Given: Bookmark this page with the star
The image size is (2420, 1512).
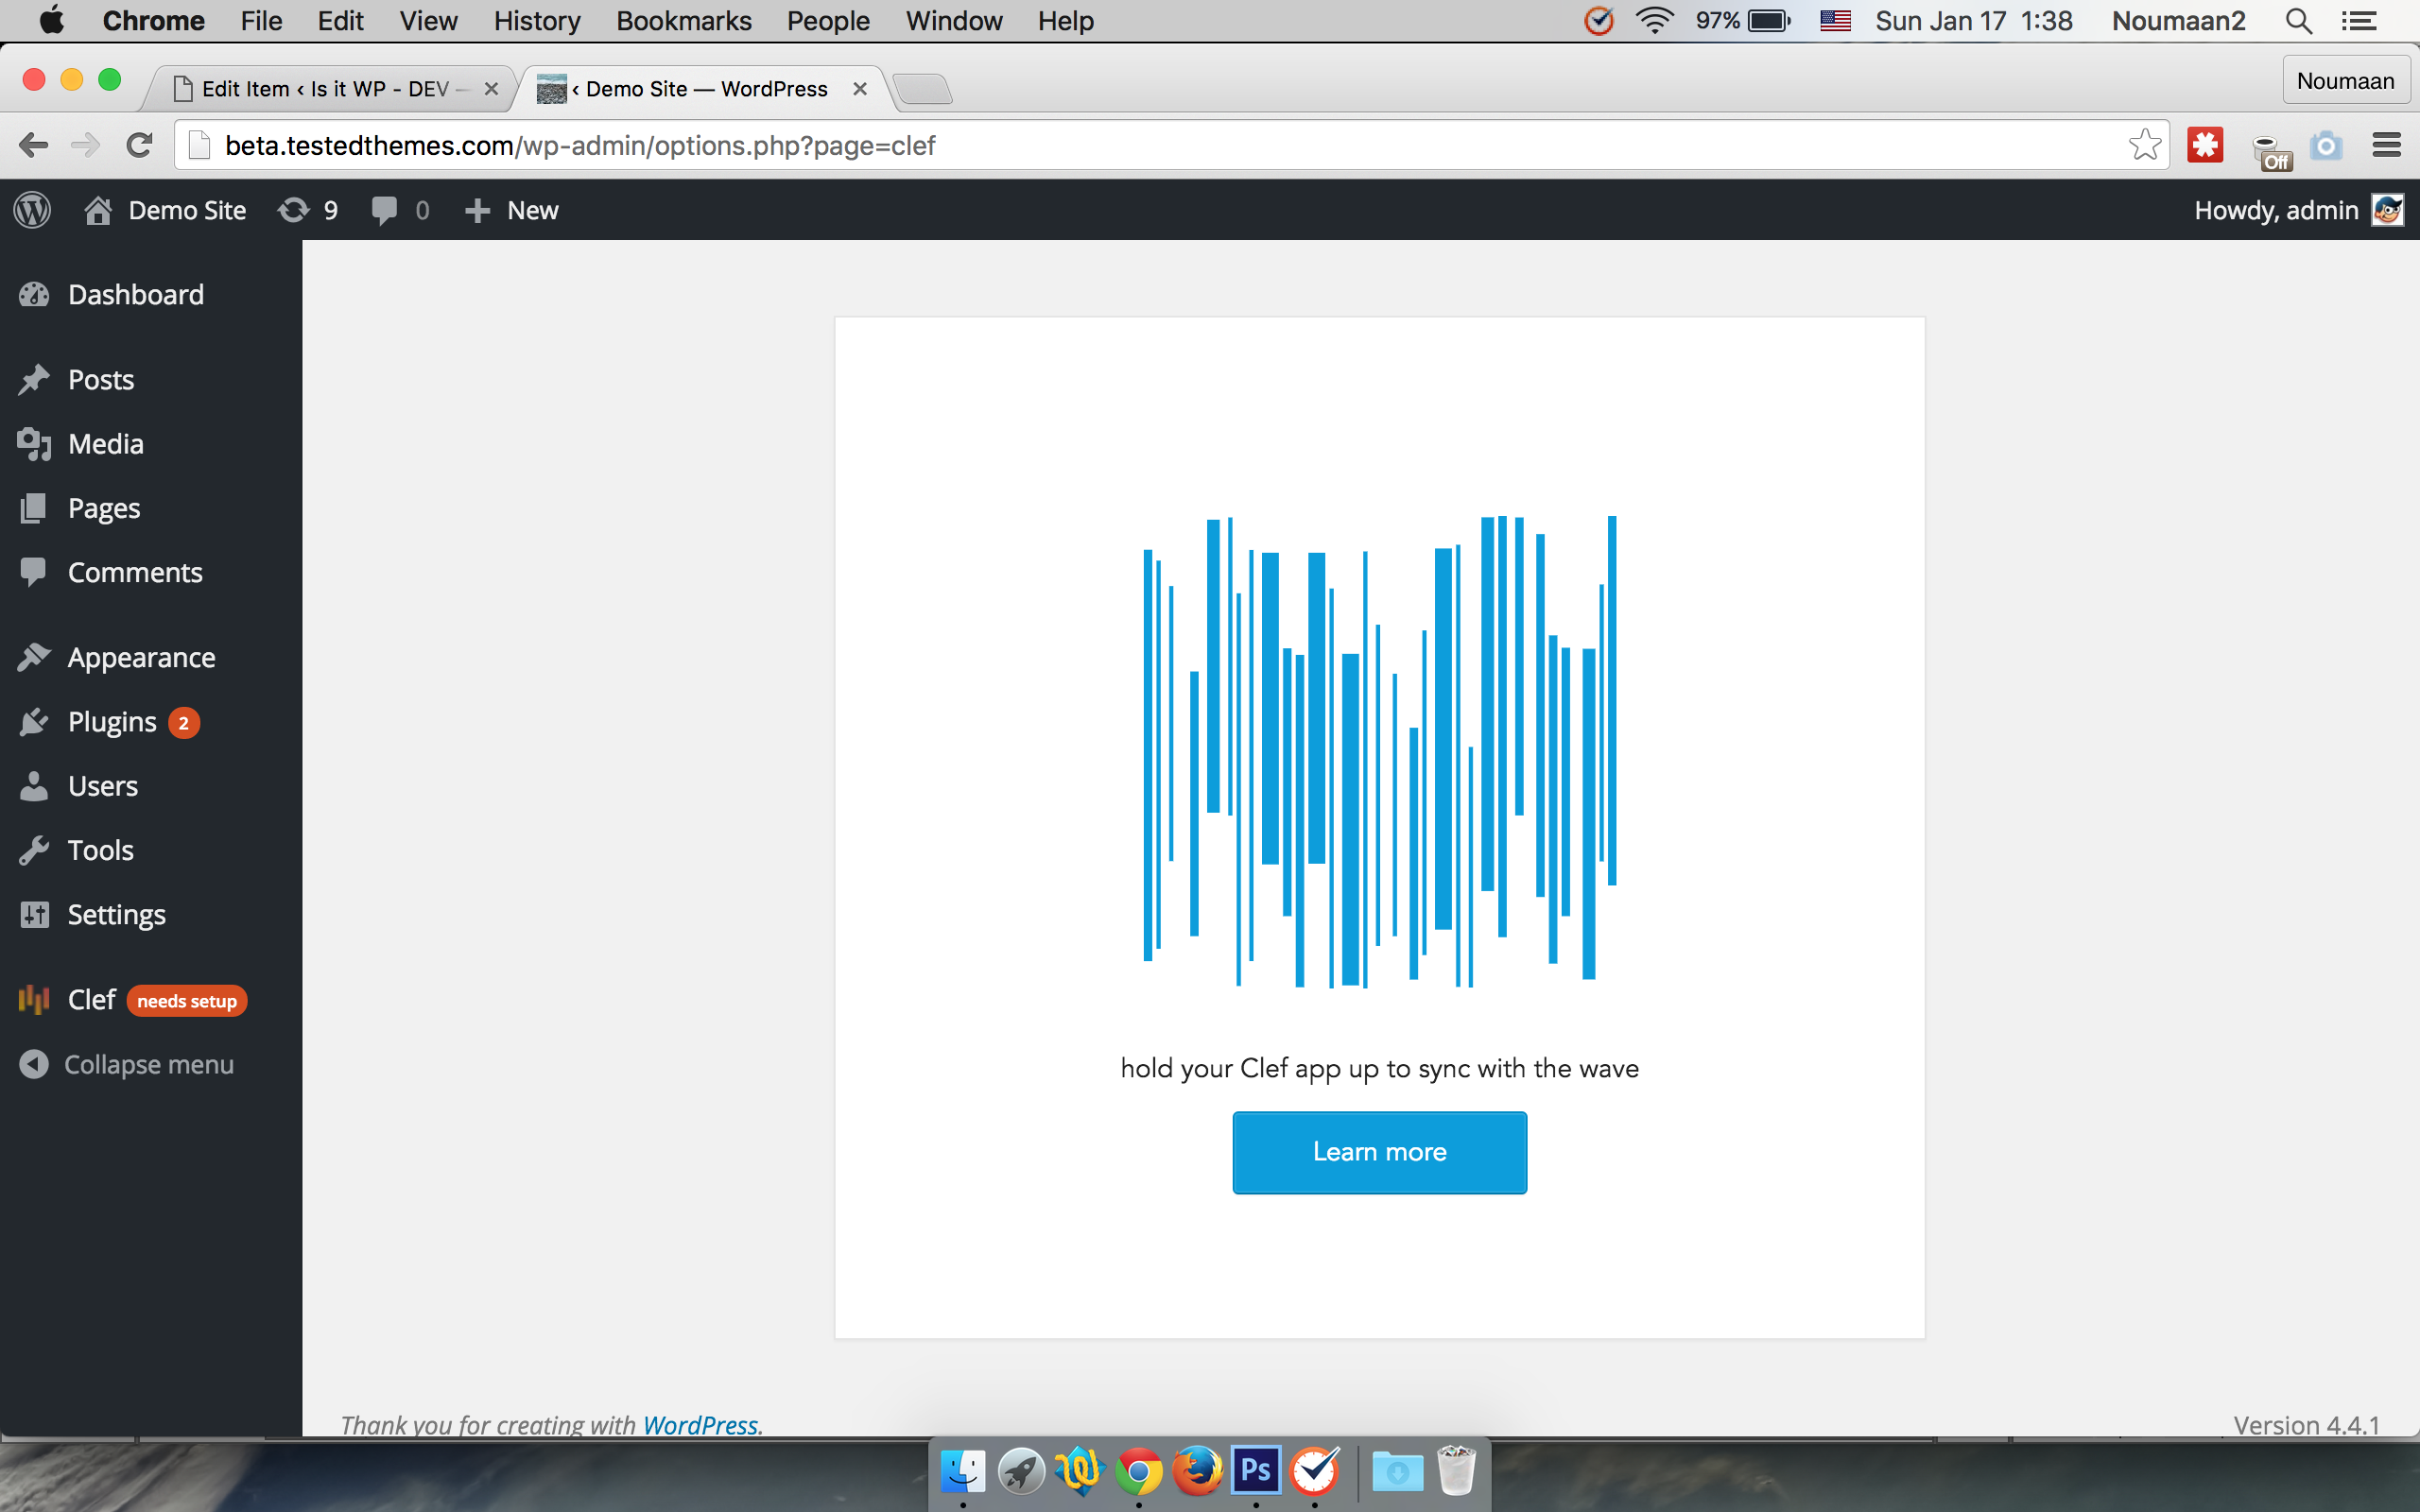Looking at the screenshot, I should [2144, 145].
